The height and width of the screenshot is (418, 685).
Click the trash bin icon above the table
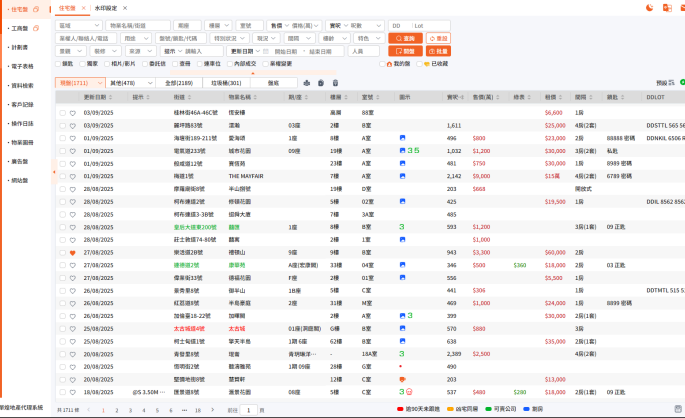[335, 83]
